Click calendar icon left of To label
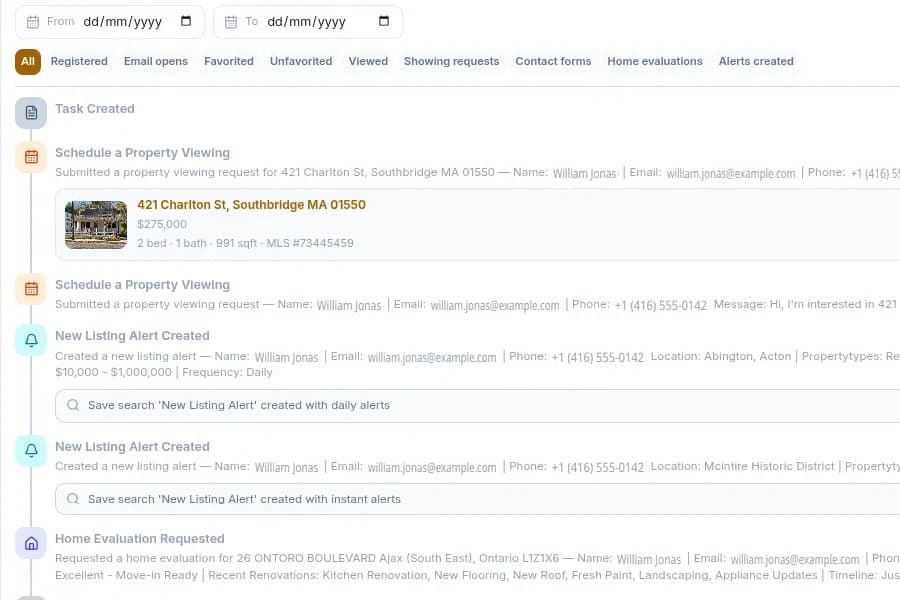Image resolution: width=900 pixels, height=600 pixels. point(231,22)
